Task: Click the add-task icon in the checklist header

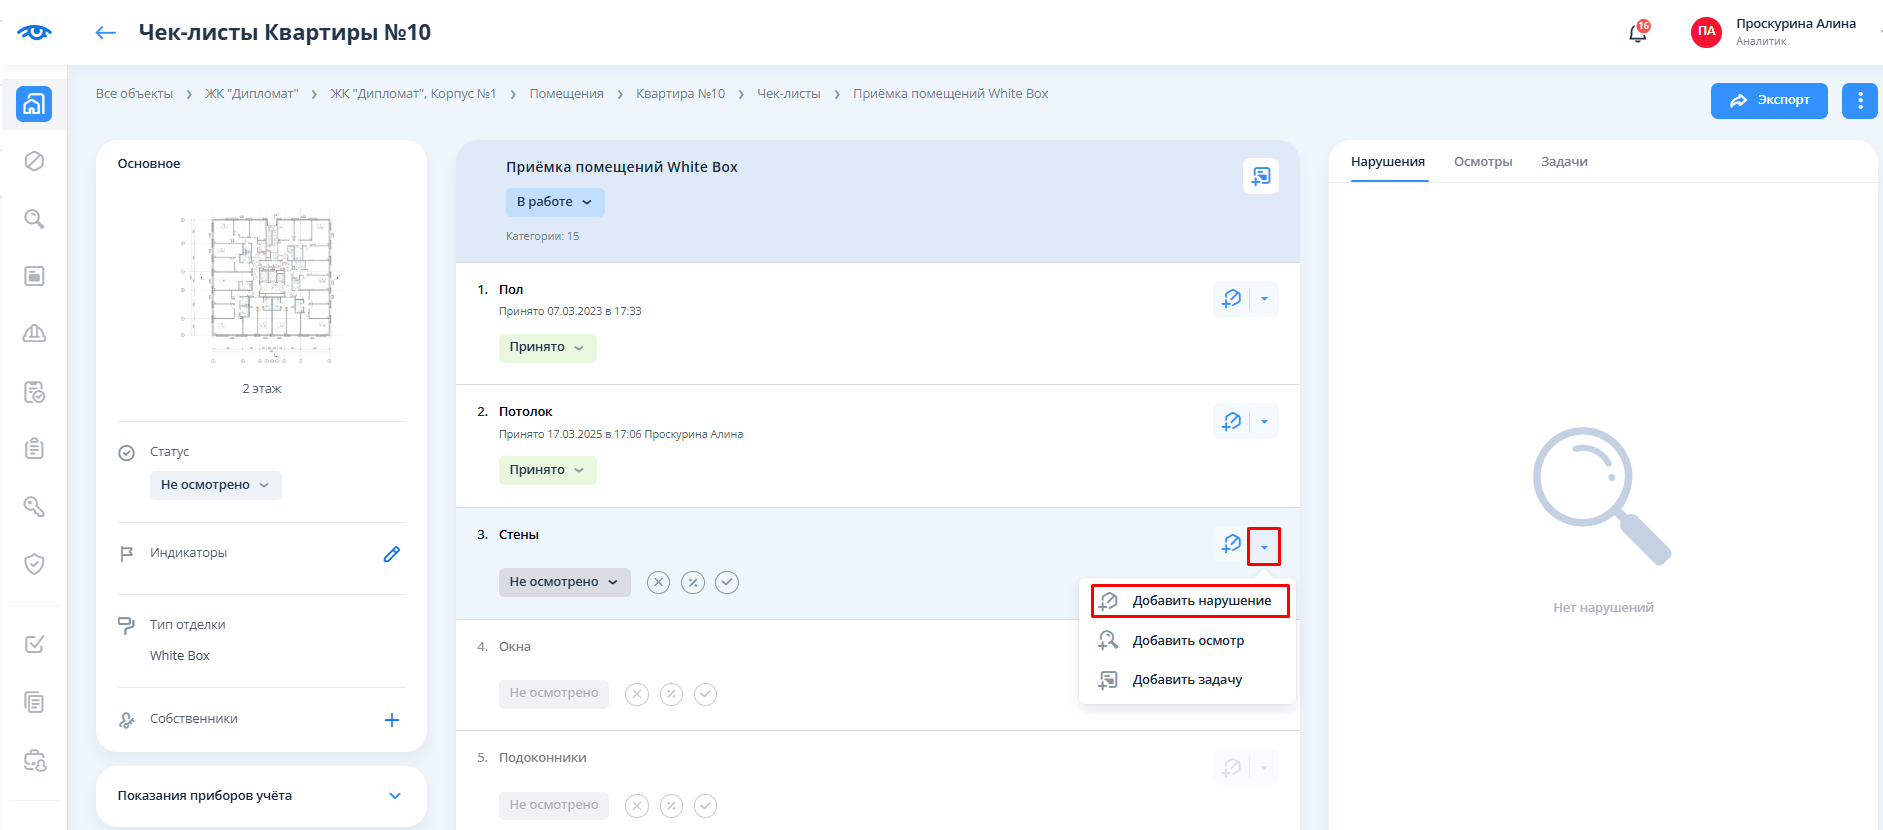Action: point(1260,176)
